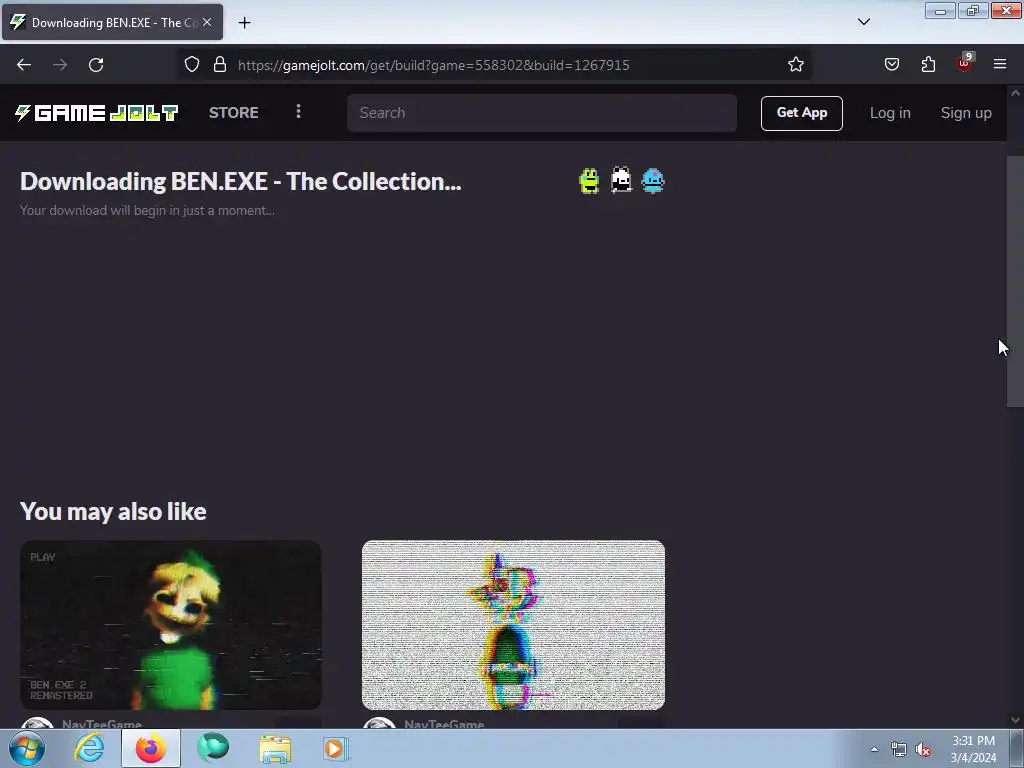
Task: Click the 'Downloading BEN.EXE - The Collection...' heading
Action: 241,182
